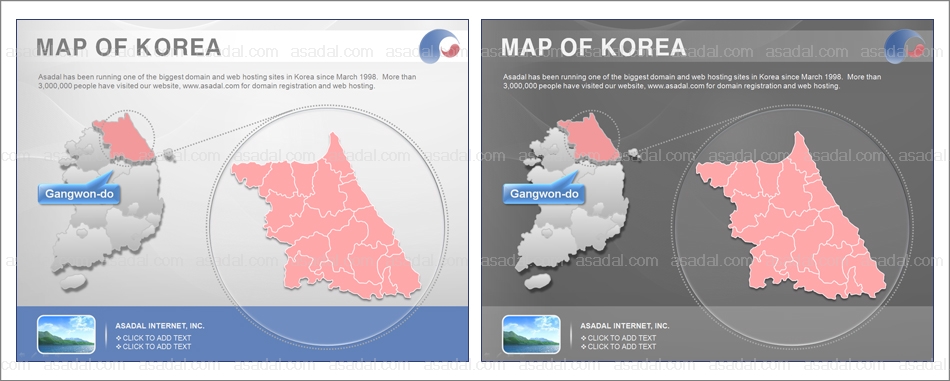Click MAP OF KOREA title on left slide
950x381 pixels.
tap(128, 47)
